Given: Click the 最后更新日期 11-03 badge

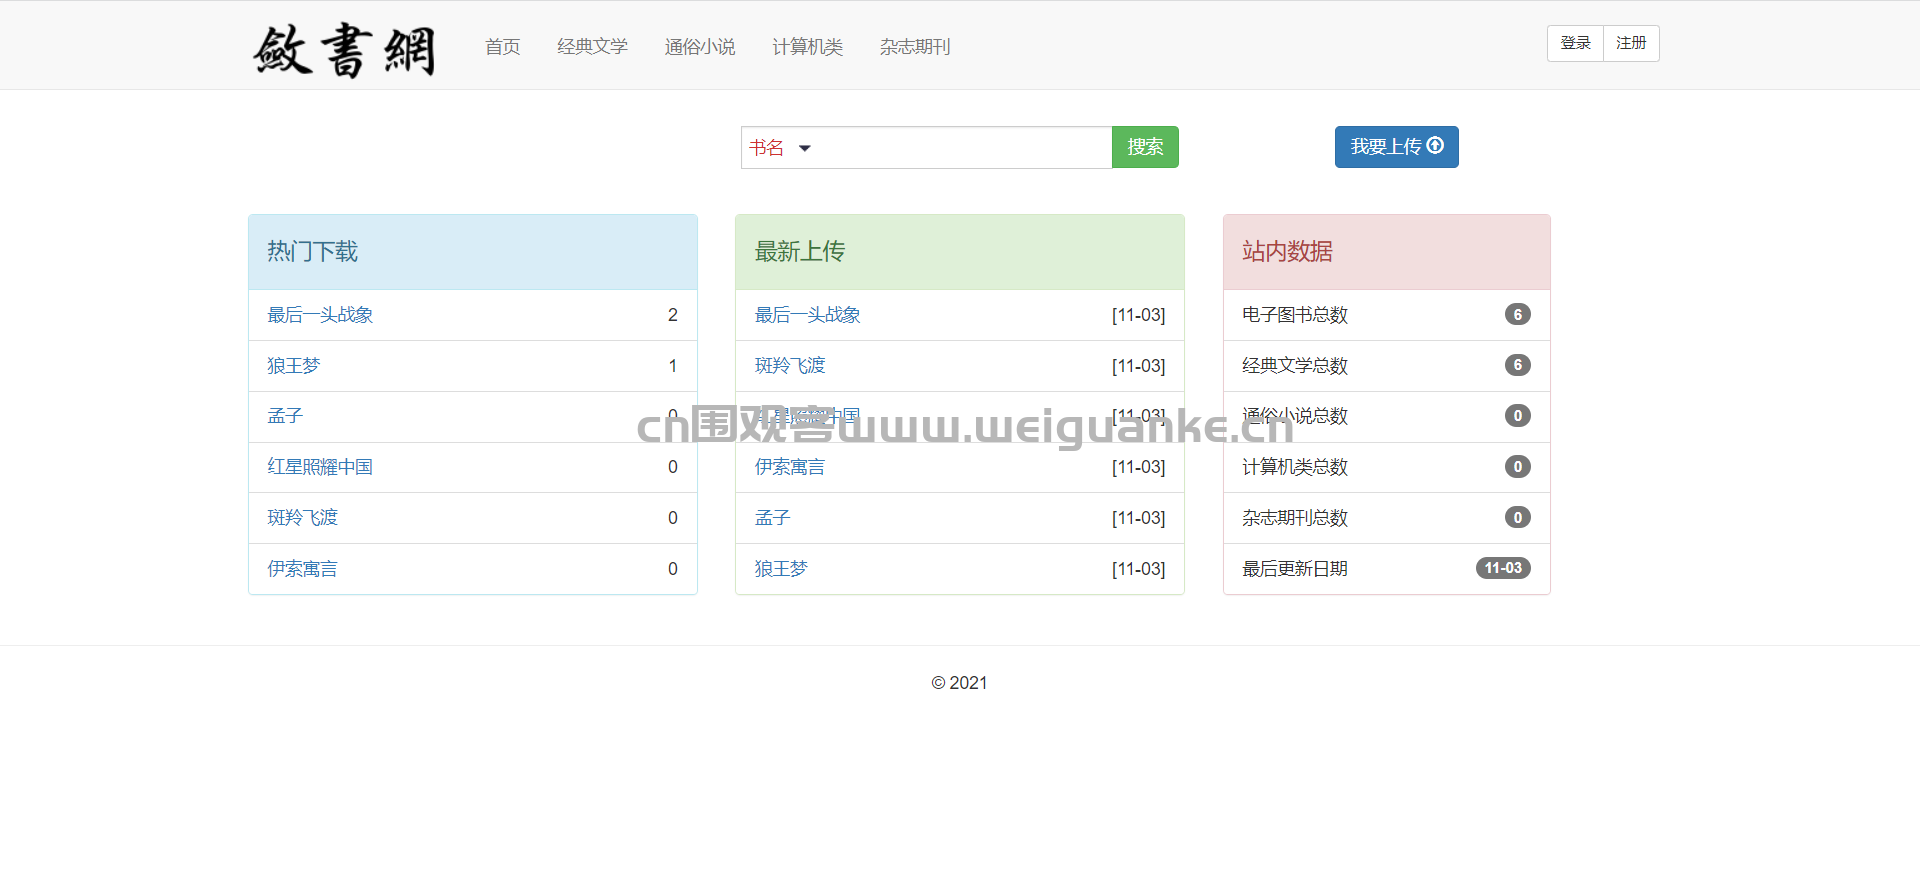Looking at the screenshot, I should (1503, 568).
